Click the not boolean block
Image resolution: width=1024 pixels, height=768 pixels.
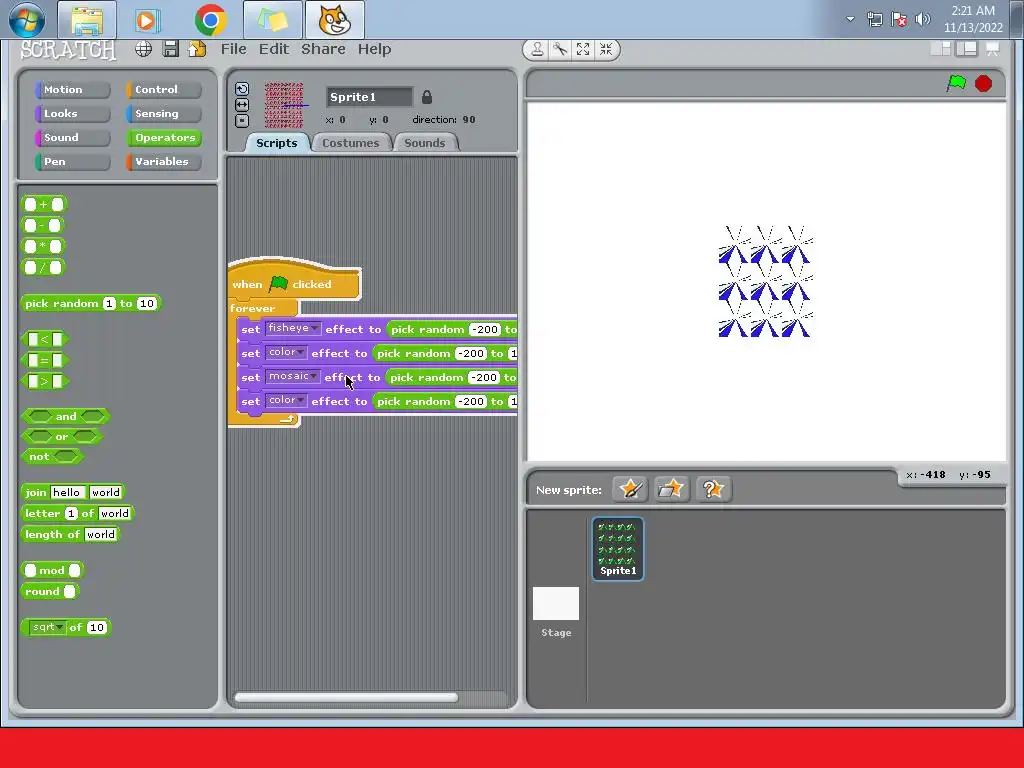pyautogui.click(x=52, y=456)
